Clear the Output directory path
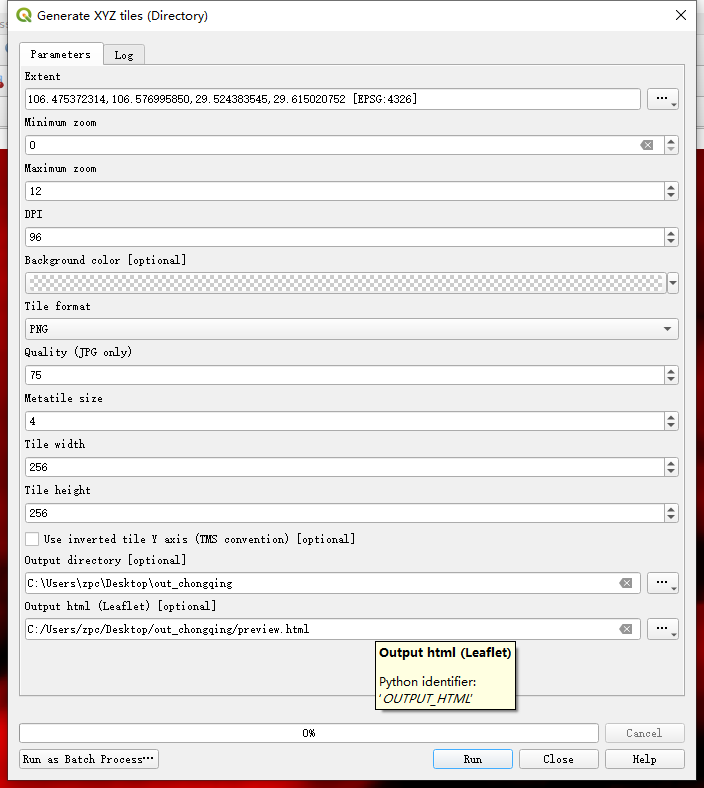704x788 pixels. click(x=626, y=583)
